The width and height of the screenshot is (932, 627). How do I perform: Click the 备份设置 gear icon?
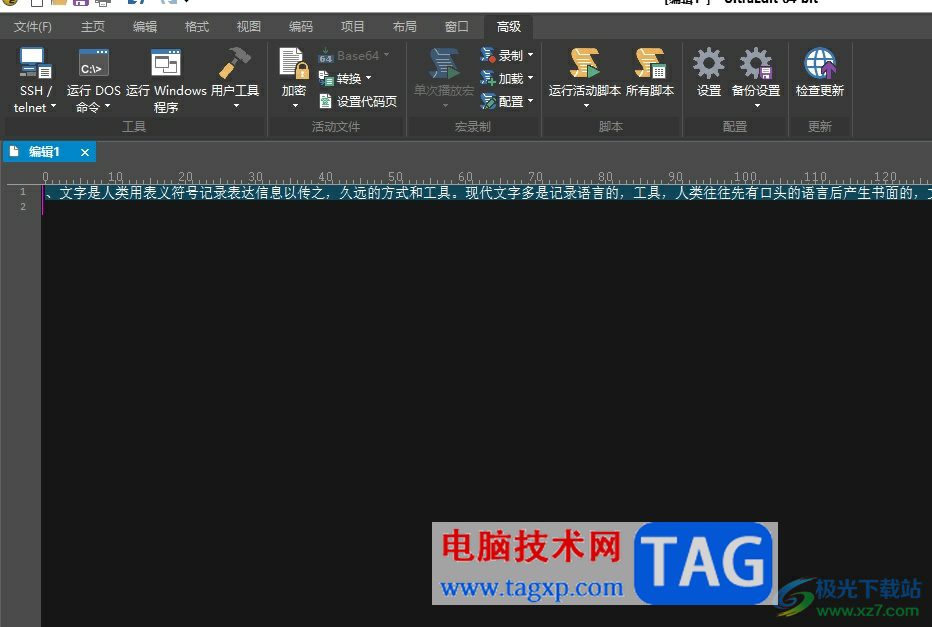(x=755, y=63)
